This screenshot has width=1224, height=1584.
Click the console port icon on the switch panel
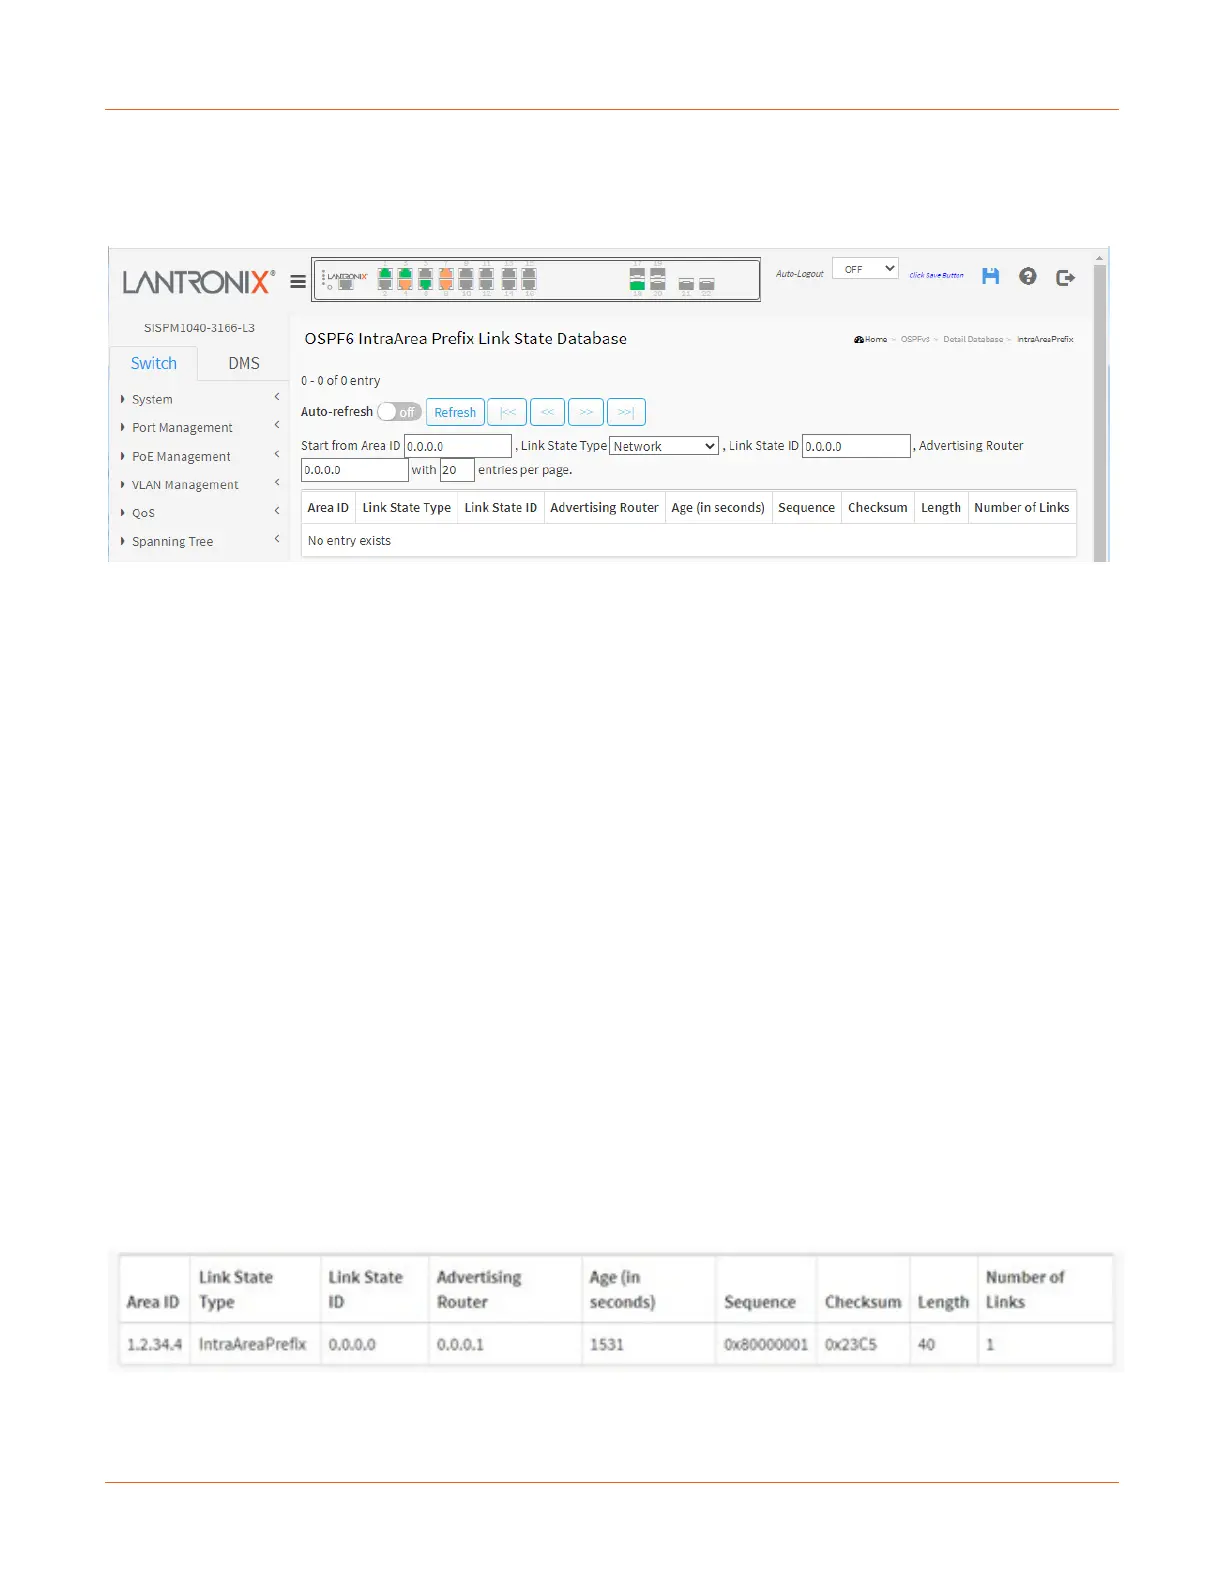click(x=346, y=284)
